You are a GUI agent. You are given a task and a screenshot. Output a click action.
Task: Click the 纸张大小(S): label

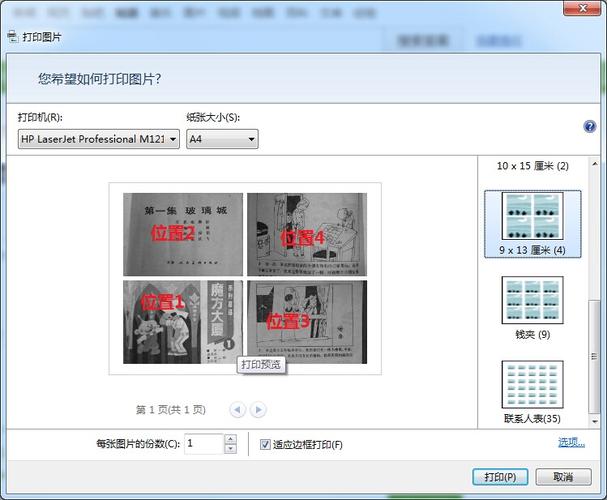213,117
